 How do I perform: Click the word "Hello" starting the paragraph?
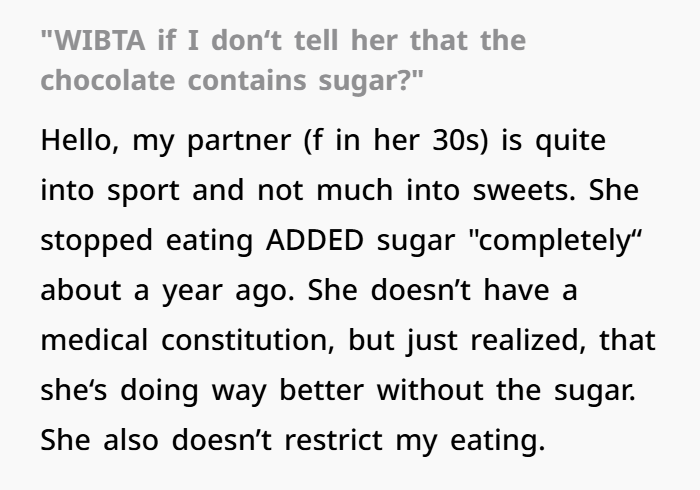76,141
